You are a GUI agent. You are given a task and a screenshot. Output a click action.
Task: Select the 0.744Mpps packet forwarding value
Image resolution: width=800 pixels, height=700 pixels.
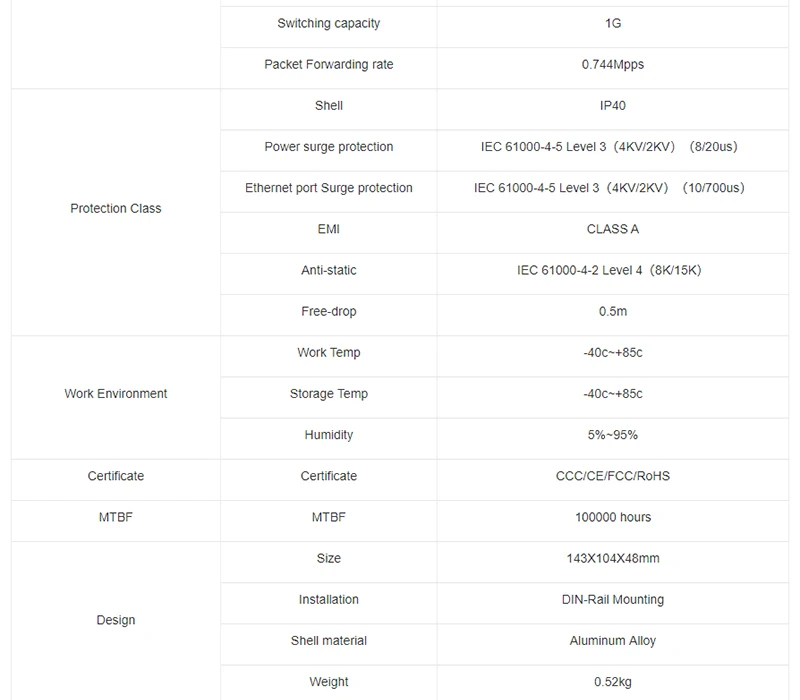click(x=612, y=65)
